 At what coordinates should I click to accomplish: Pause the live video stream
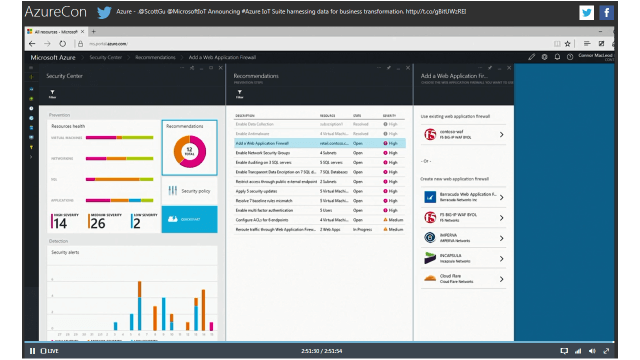click(x=32, y=351)
